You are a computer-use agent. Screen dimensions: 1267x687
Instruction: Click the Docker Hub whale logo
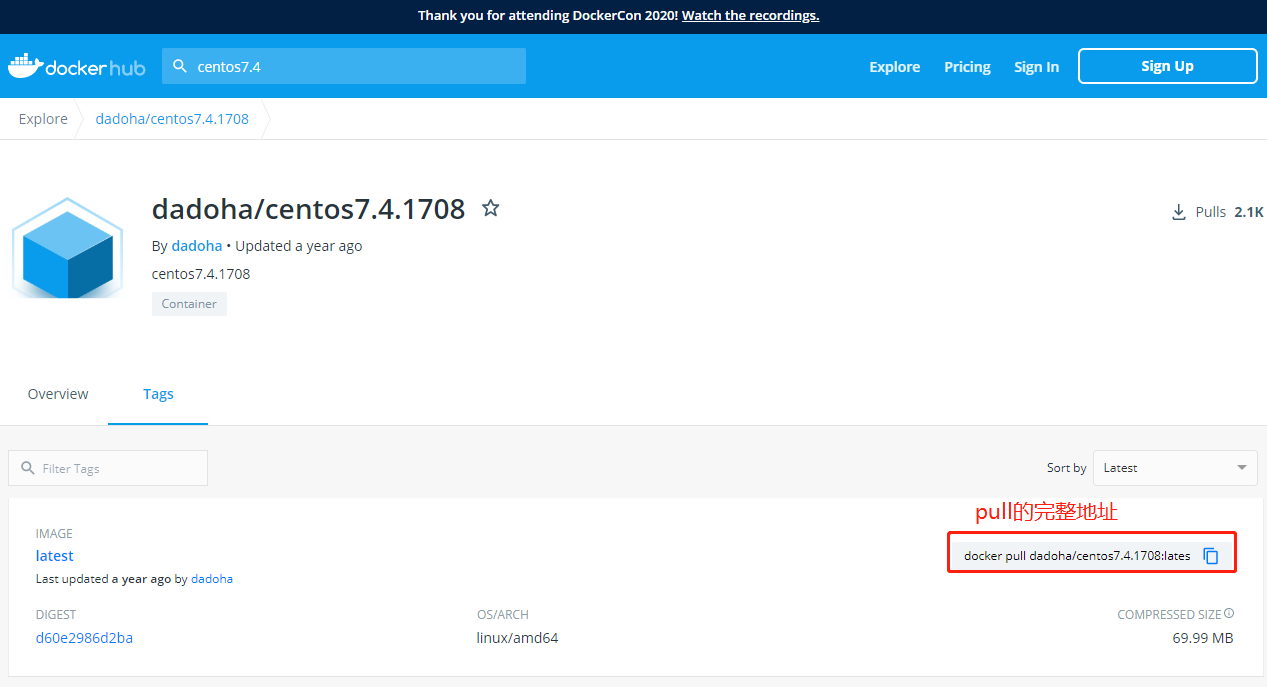[x=77, y=66]
